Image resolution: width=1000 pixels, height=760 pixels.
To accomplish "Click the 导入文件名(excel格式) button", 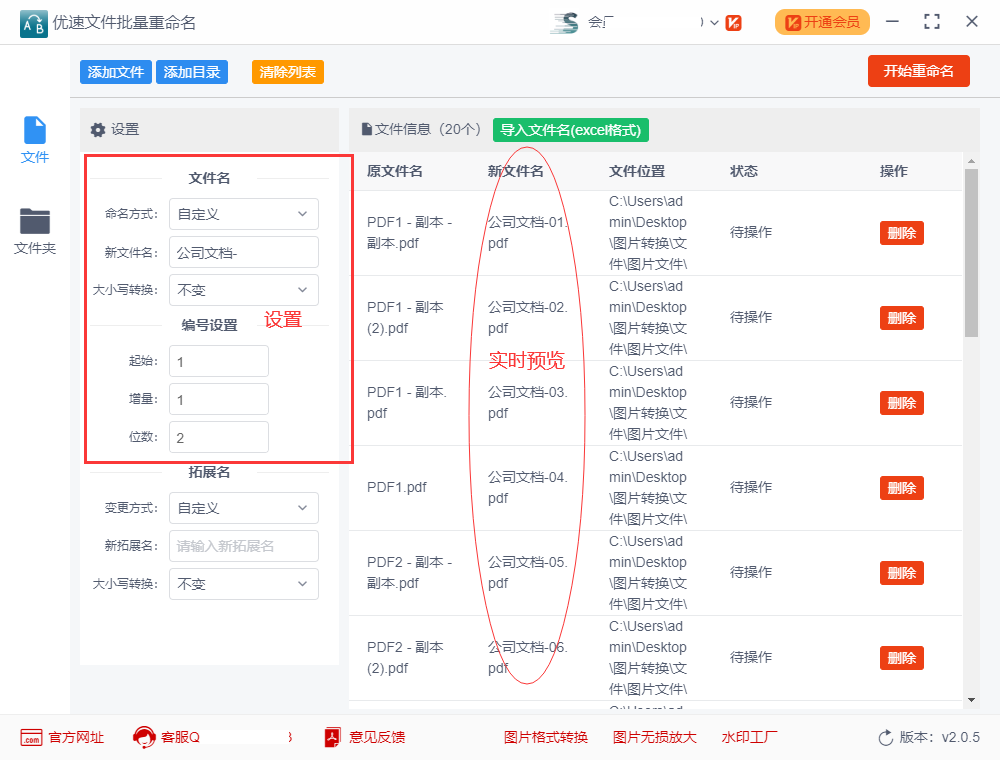I will [x=570, y=130].
